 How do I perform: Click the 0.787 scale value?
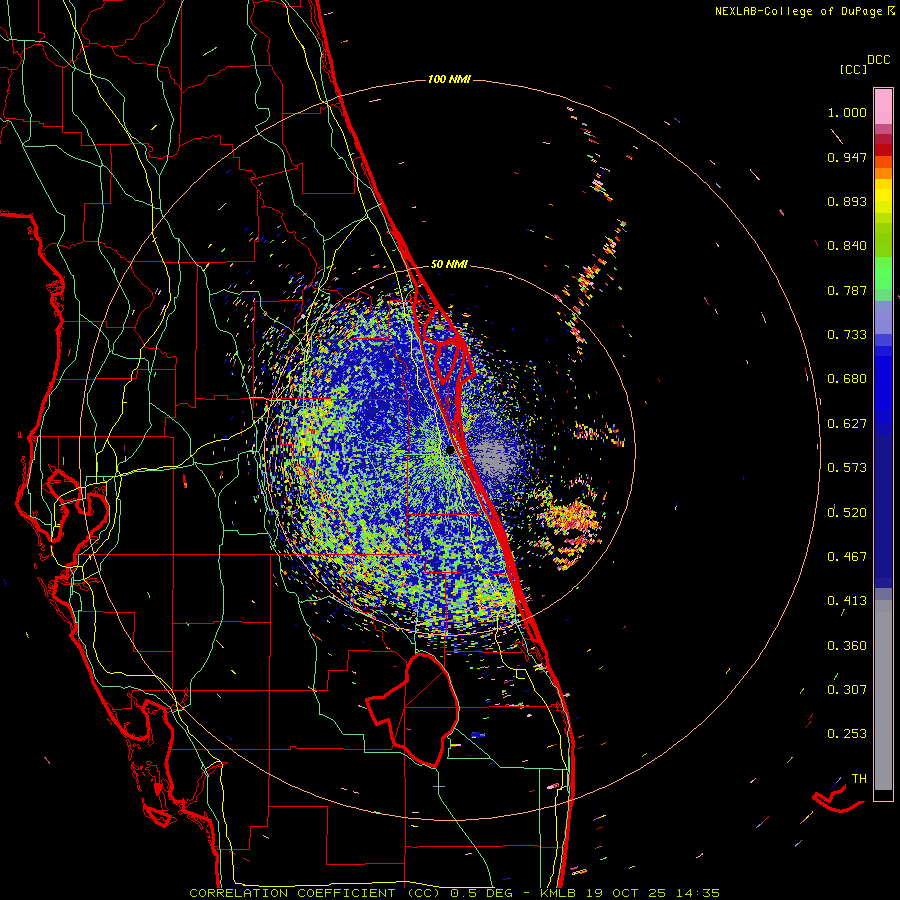[x=847, y=290]
